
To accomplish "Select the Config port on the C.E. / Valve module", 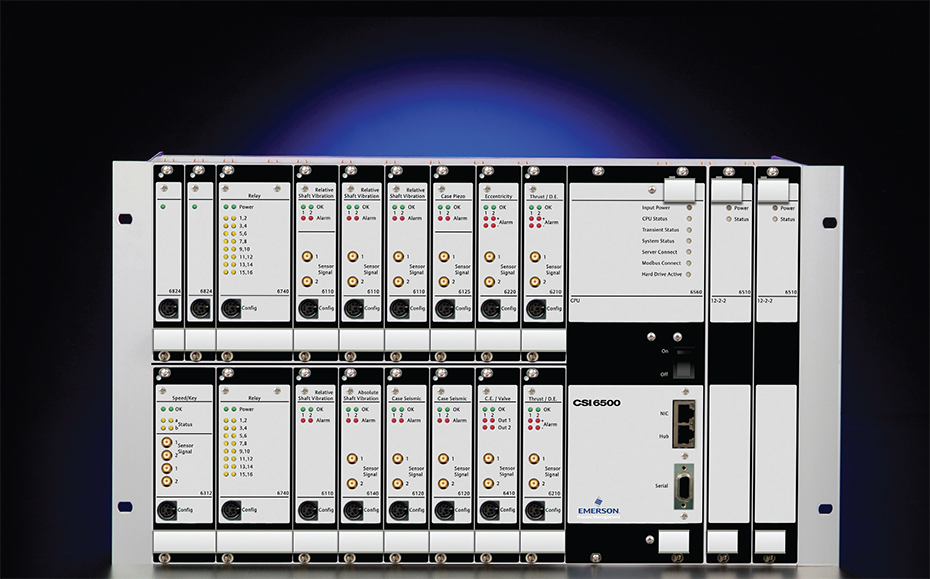I will pyautogui.click(x=489, y=510).
